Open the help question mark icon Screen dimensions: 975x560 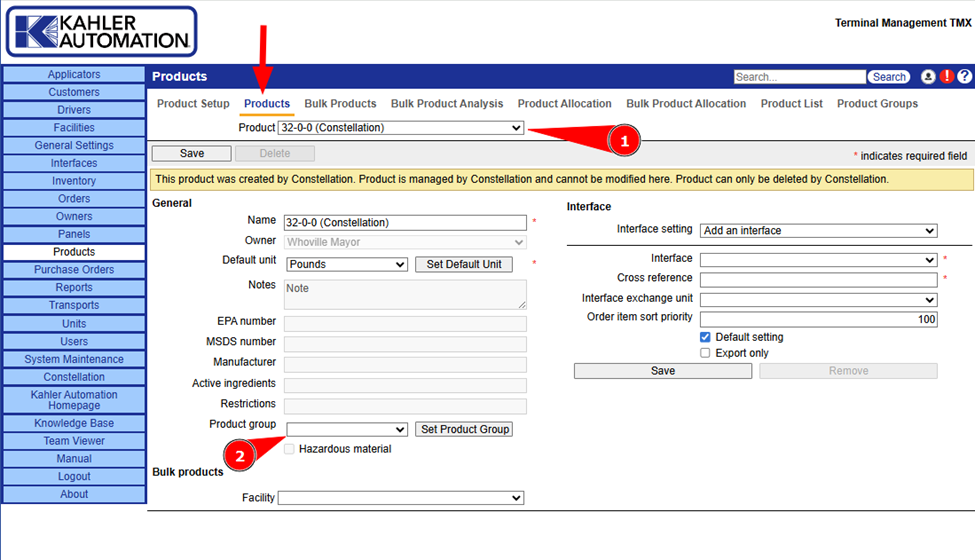point(964,77)
